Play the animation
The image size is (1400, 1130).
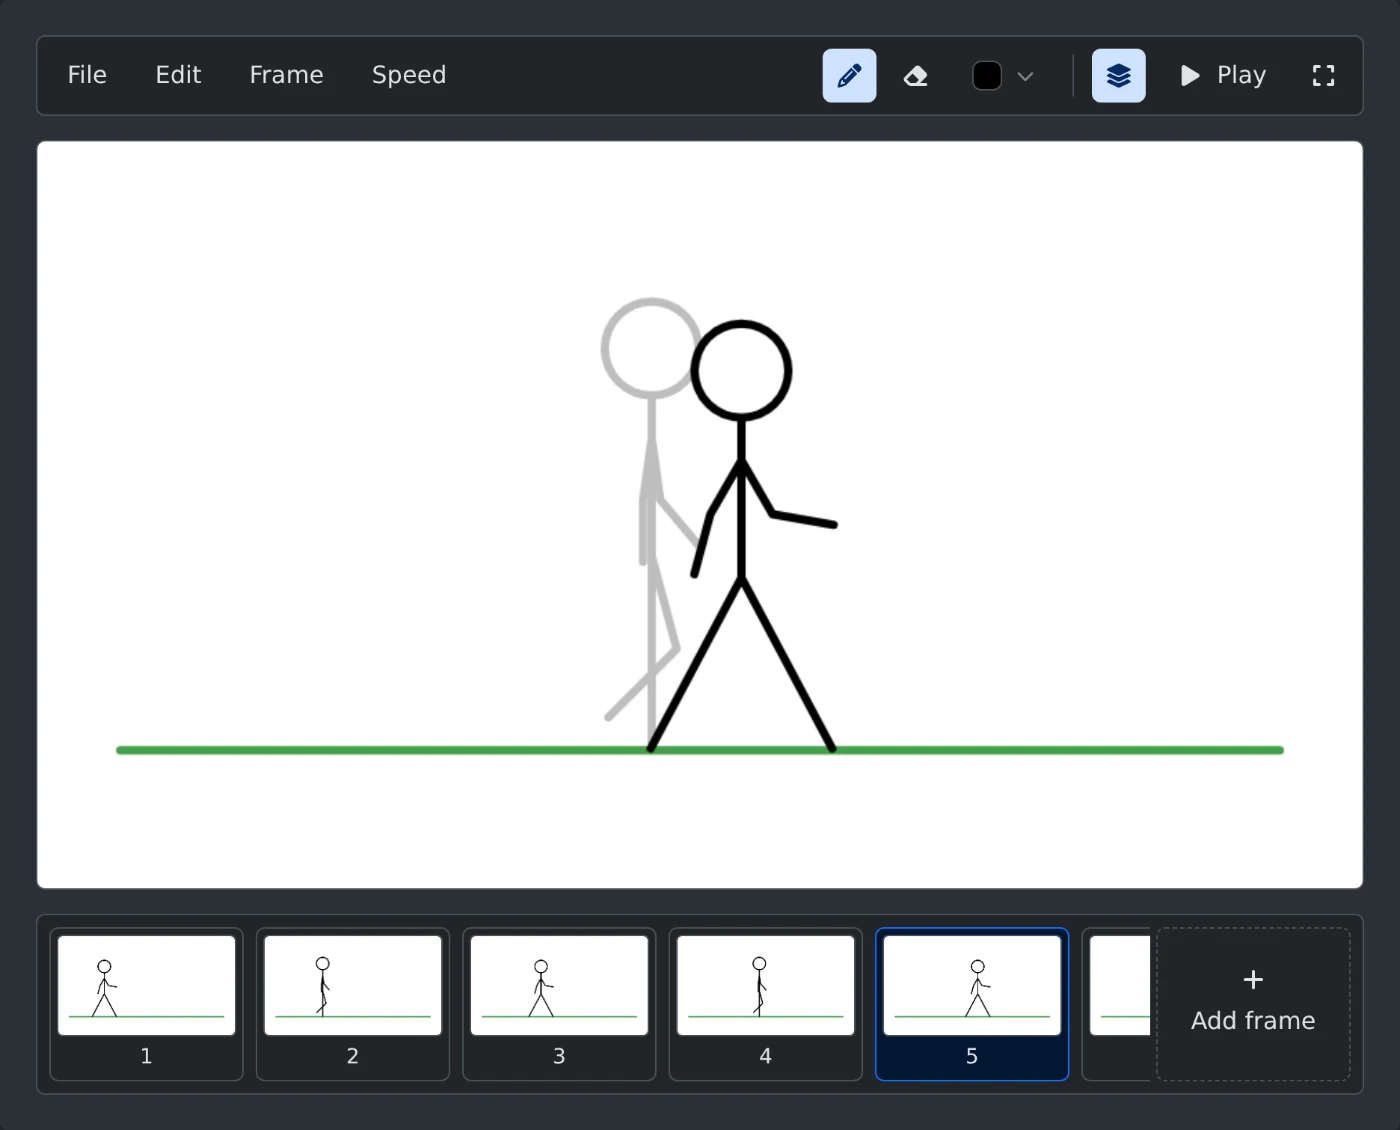tap(1223, 76)
